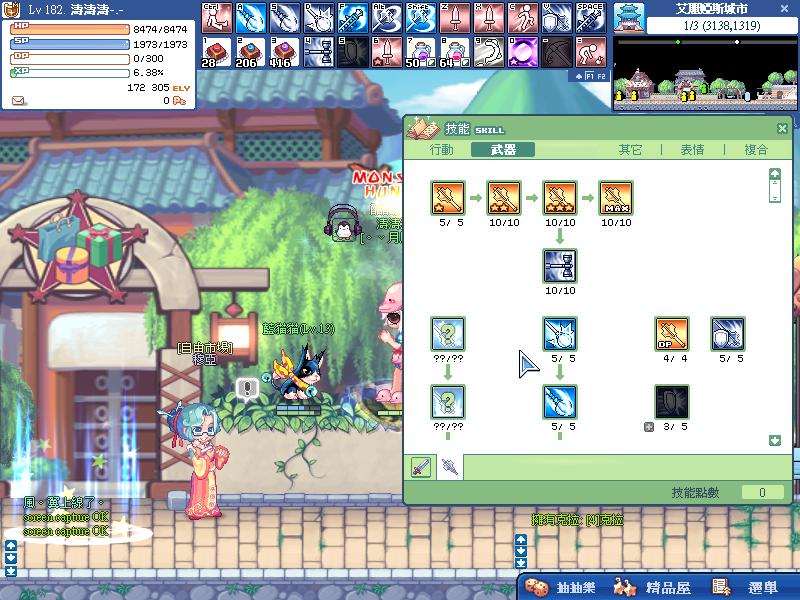The width and height of the screenshot is (800, 600).
Task: Trigger the burst strike skill on hotkey D
Action: point(319,18)
